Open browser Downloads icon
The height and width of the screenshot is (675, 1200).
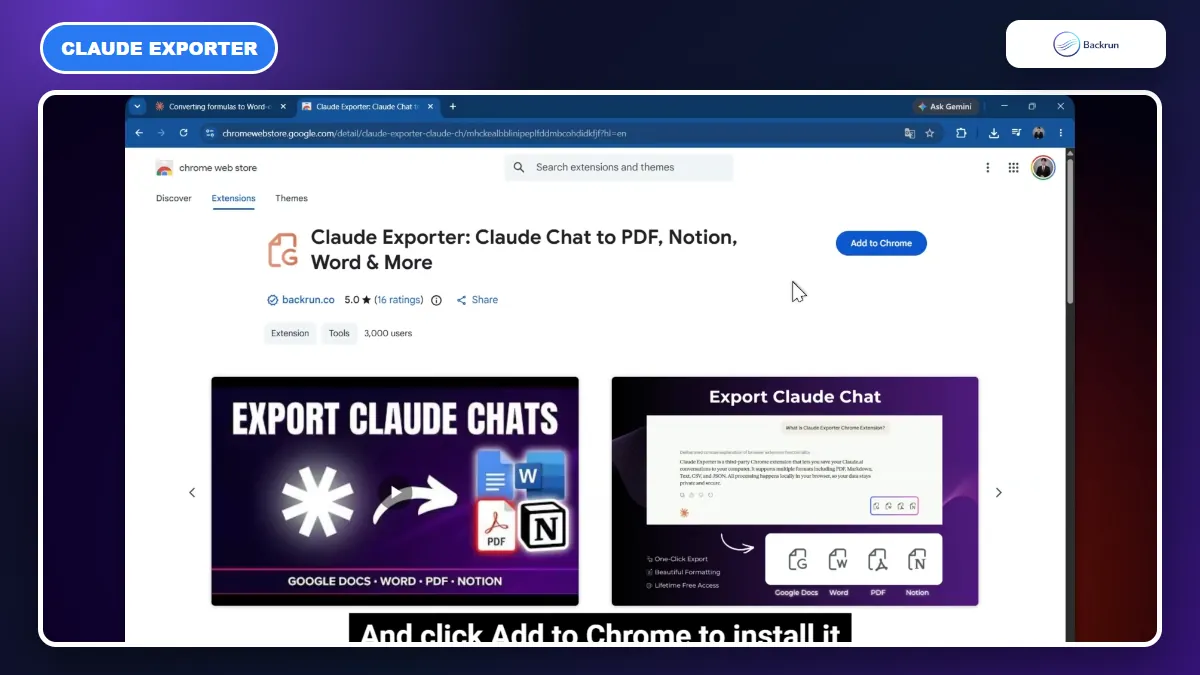994,133
